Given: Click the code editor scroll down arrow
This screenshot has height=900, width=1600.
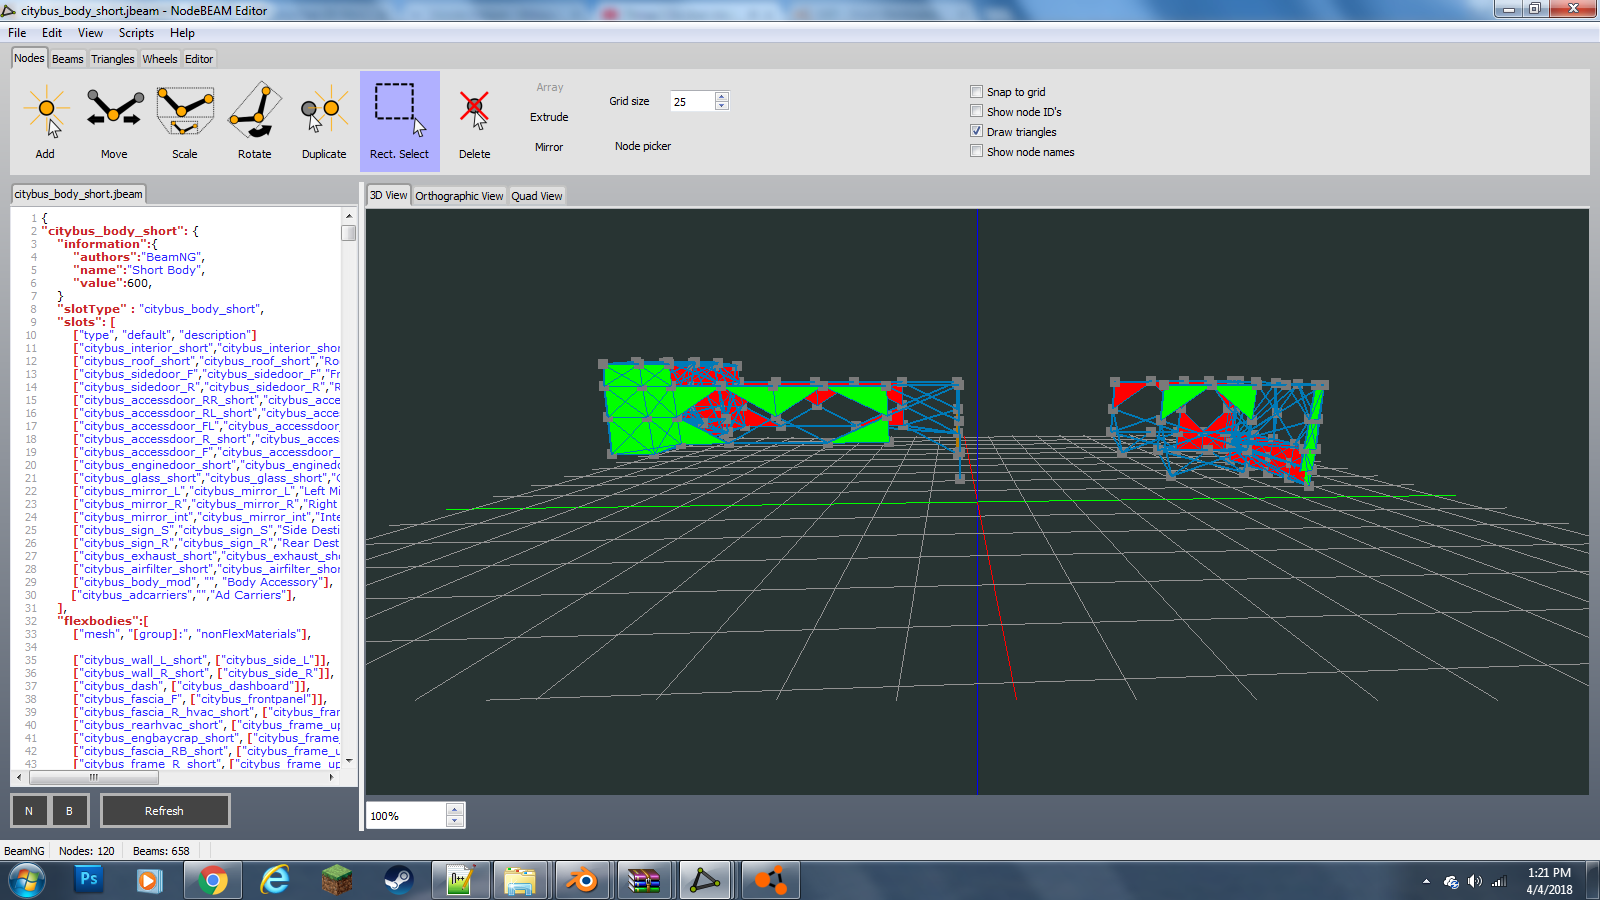Looking at the screenshot, I should [348, 762].
